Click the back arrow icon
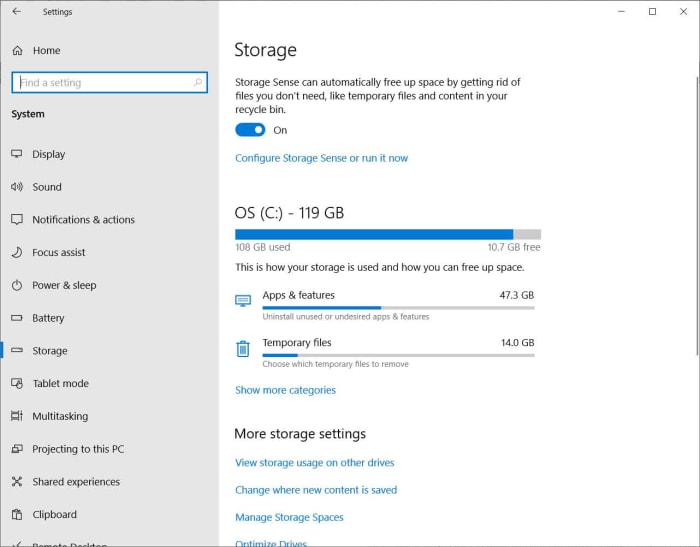Viewport: 700px width, 547px height. (16, 12)
